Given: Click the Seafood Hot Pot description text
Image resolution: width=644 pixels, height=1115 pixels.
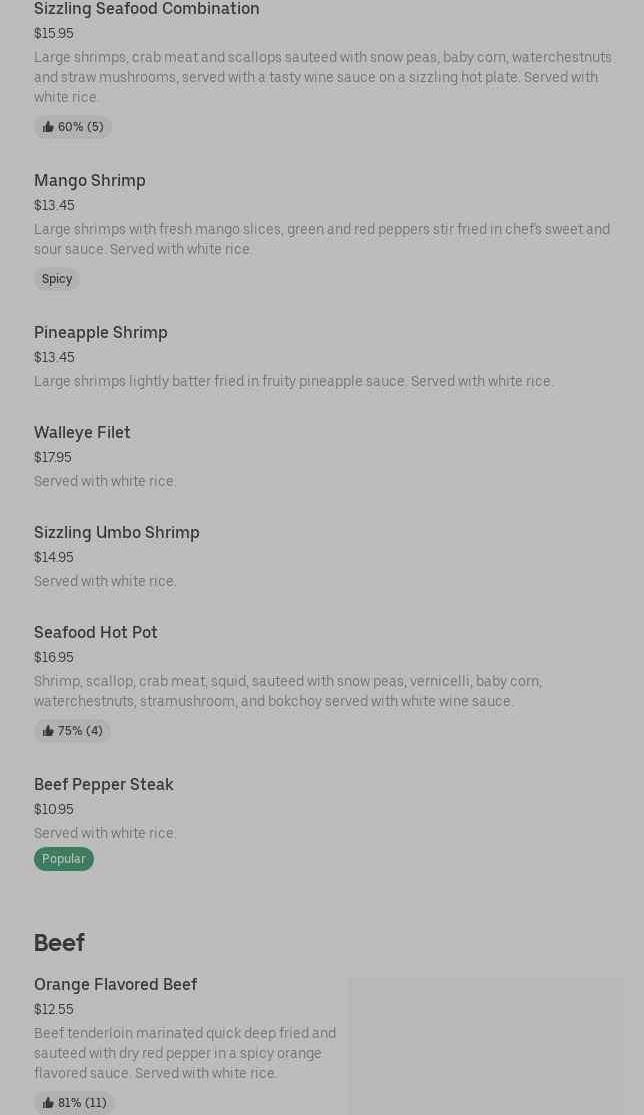Looking at the screenshot, I should 288,691.
